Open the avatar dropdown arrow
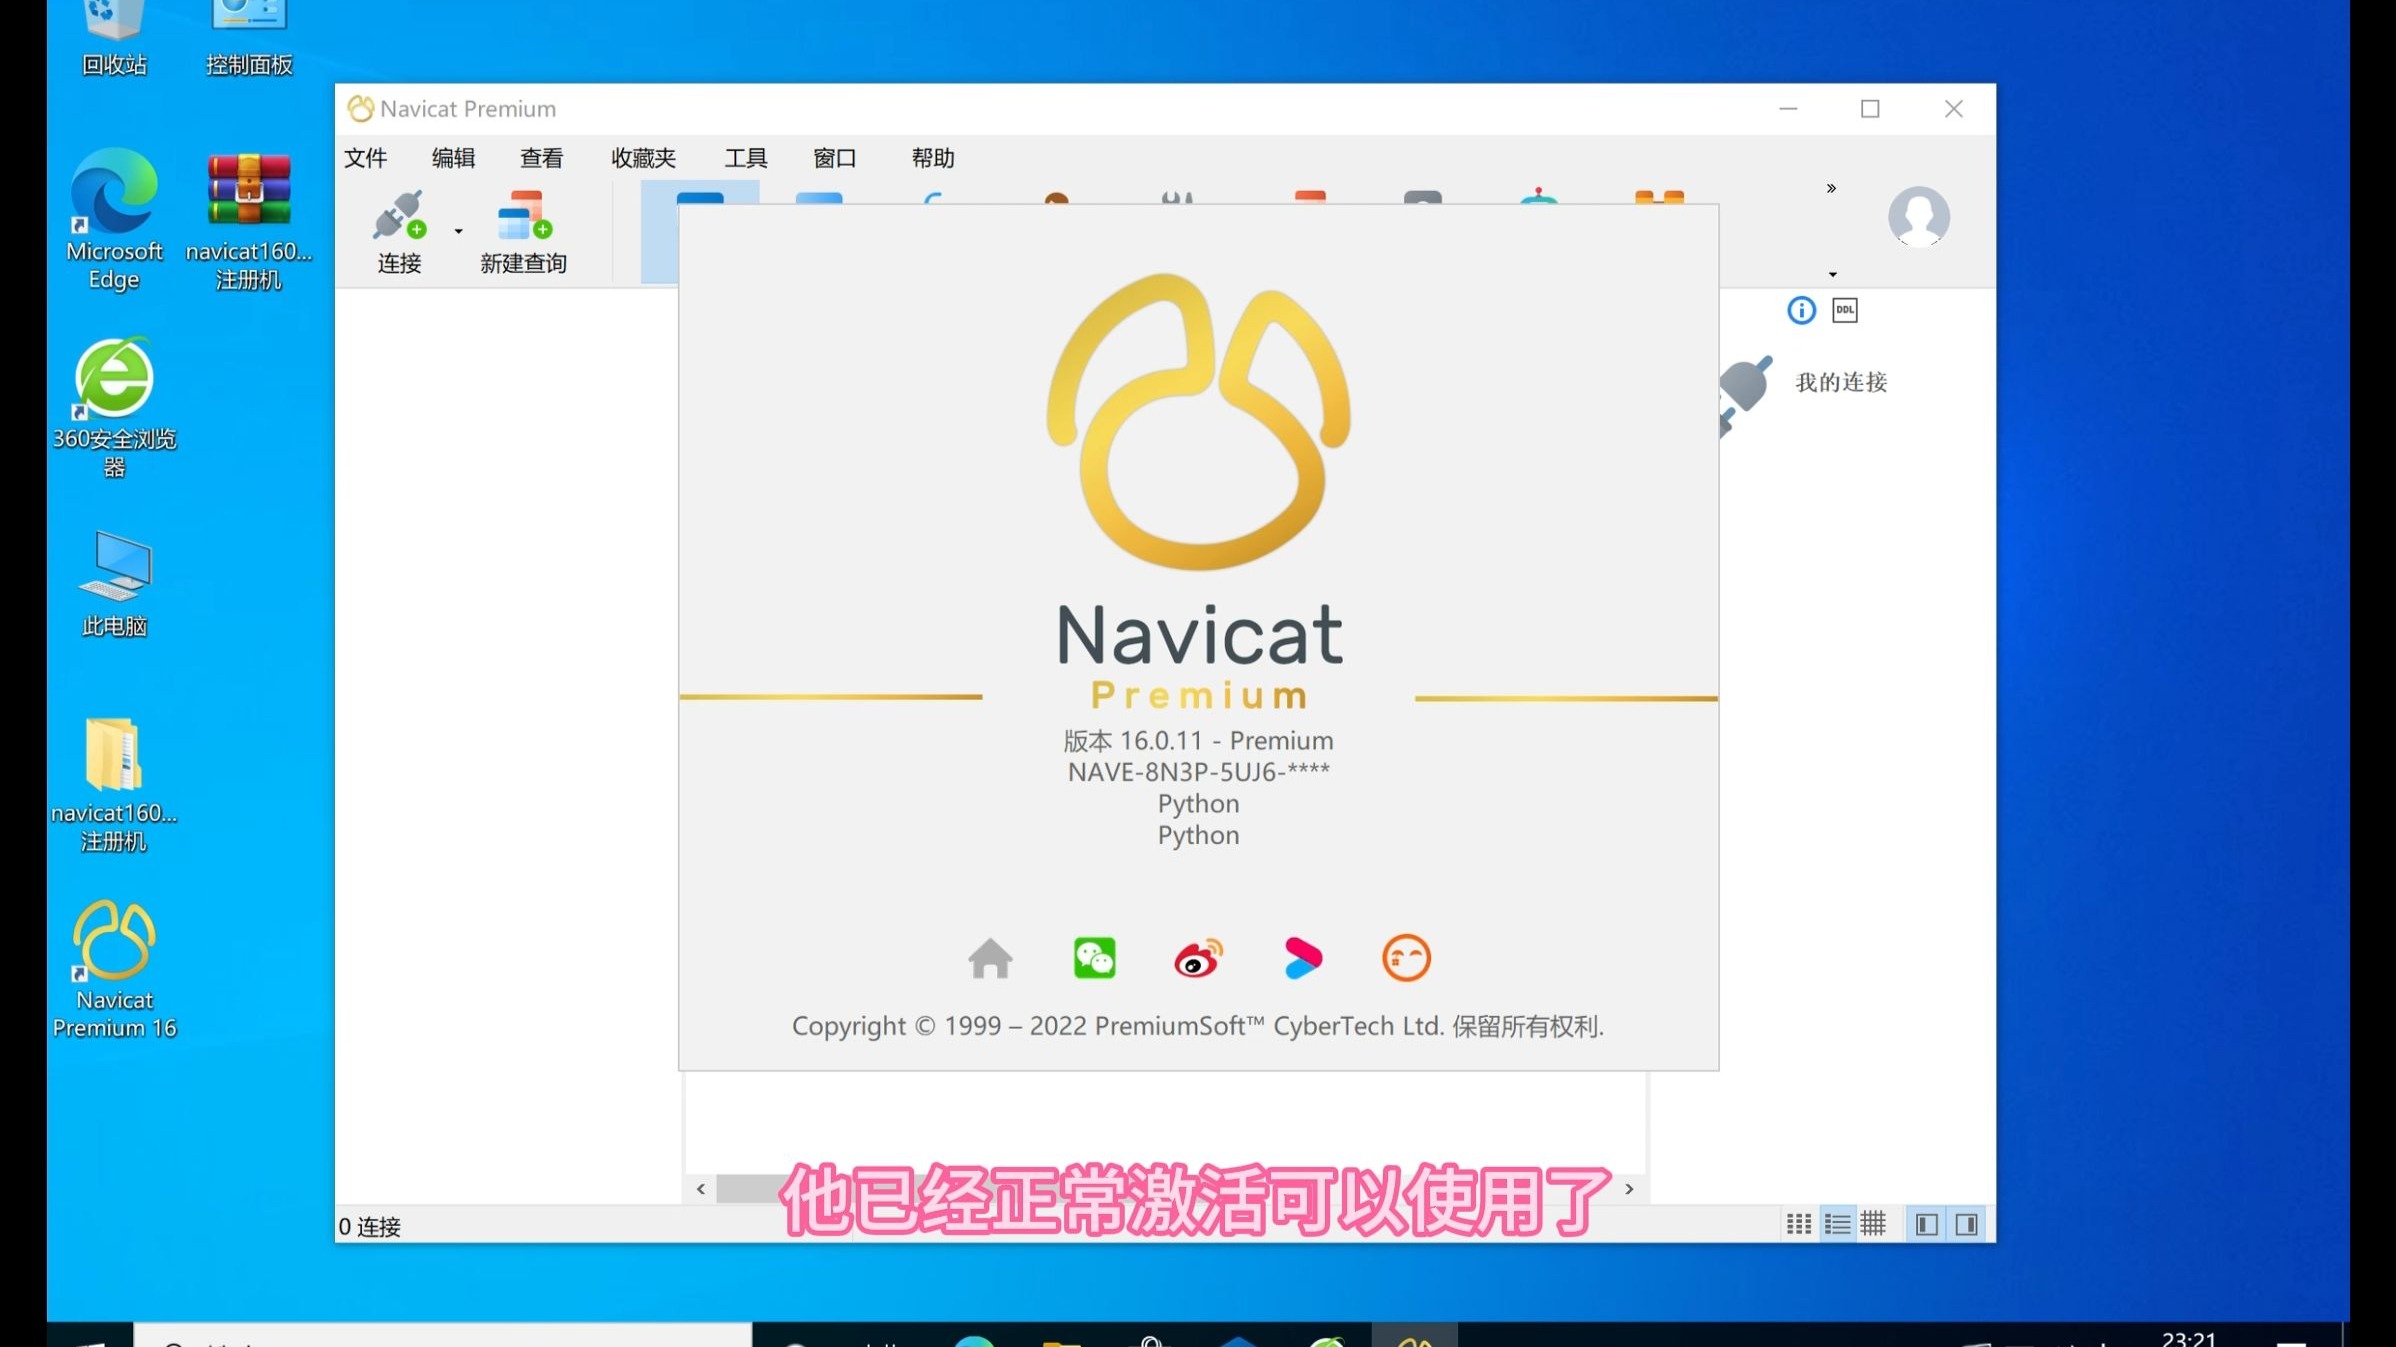 1832,274
